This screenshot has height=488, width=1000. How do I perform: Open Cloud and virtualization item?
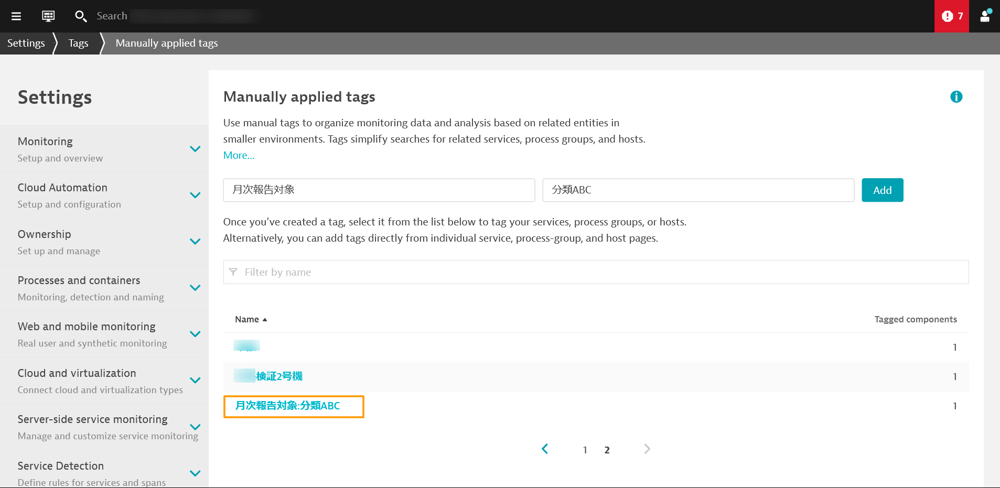click(x=104, y=381)
